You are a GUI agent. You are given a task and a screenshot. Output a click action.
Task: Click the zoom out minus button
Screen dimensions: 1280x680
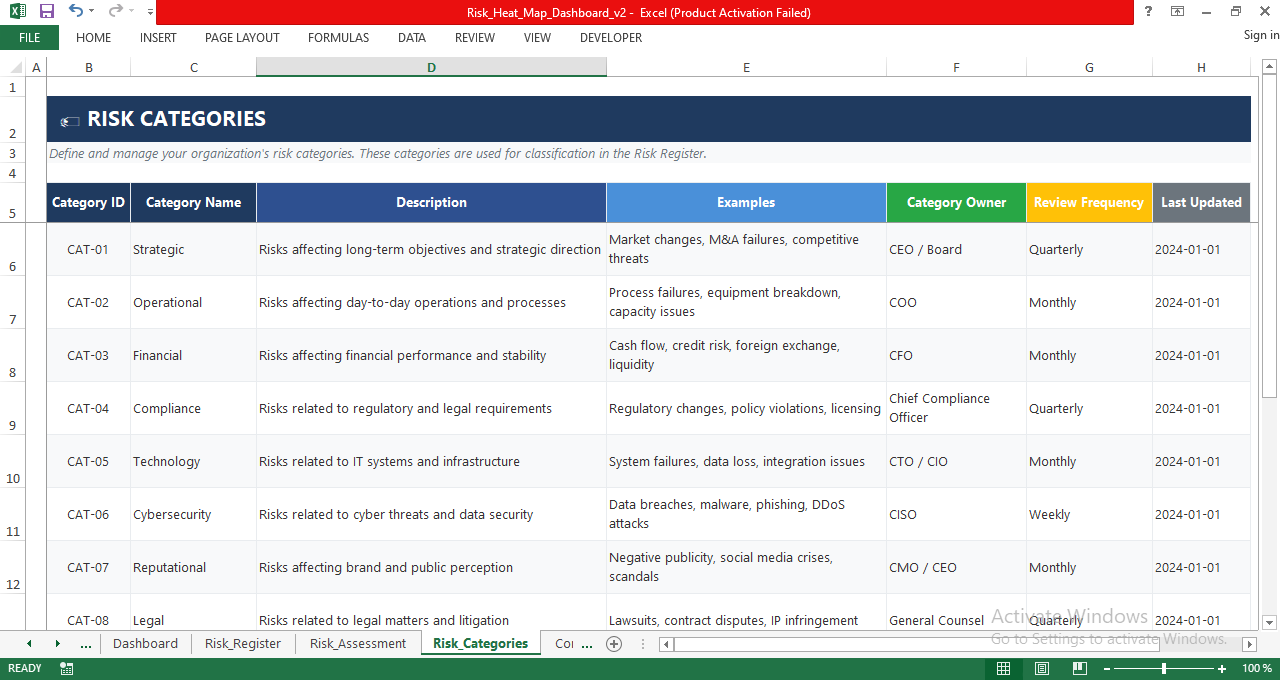[1107, 668]
